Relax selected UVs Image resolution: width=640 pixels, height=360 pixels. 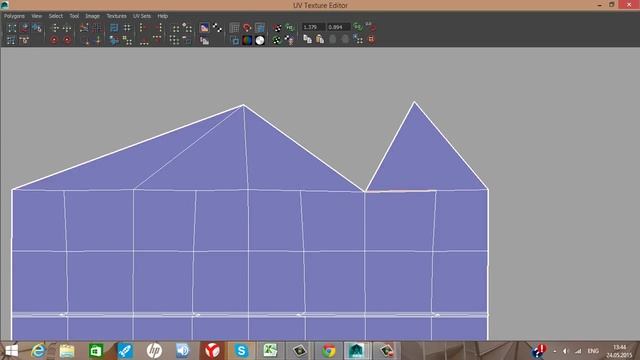coord(127,40)
